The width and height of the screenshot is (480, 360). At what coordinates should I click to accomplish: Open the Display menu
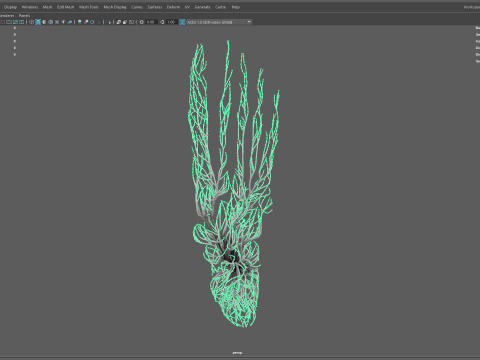point(10,7)
